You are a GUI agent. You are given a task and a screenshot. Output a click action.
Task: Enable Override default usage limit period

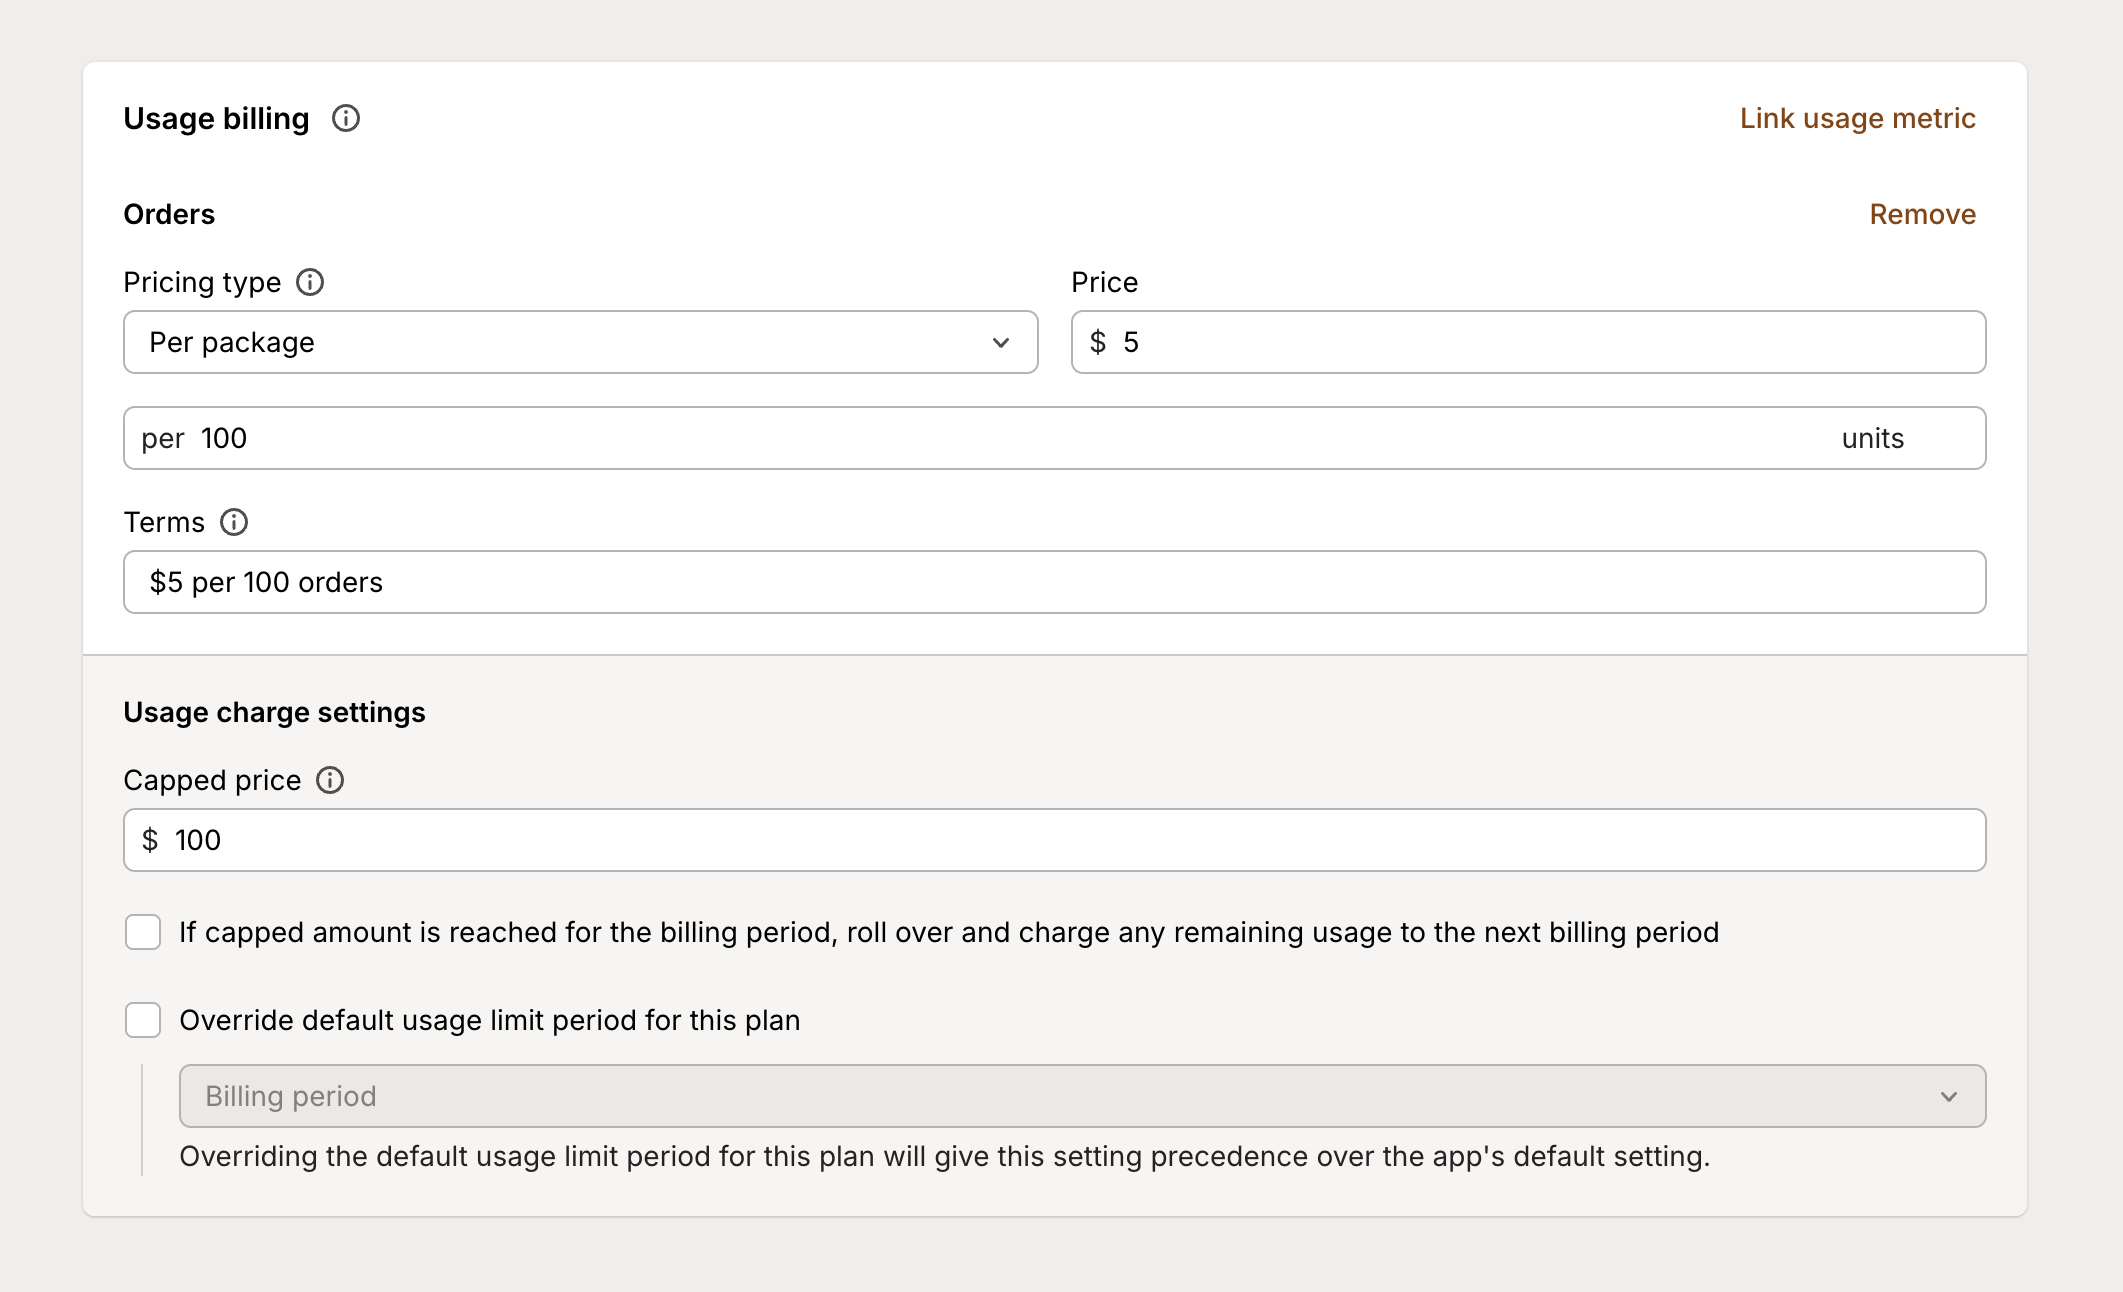coord(143,1020)
